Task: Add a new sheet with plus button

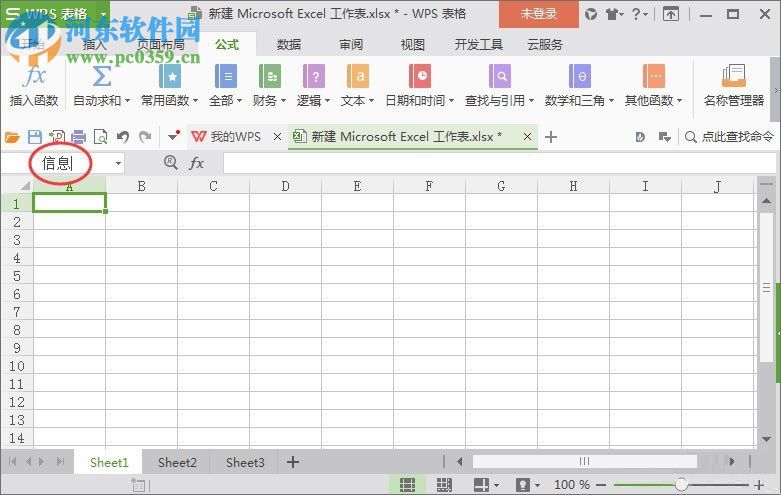Action: tap(293, 462)
